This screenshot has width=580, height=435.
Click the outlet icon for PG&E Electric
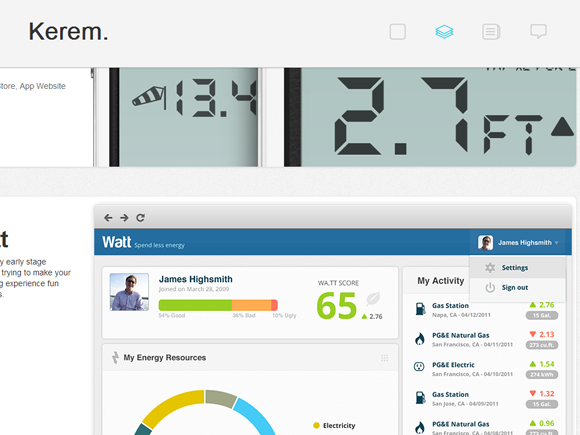point(419,367)
